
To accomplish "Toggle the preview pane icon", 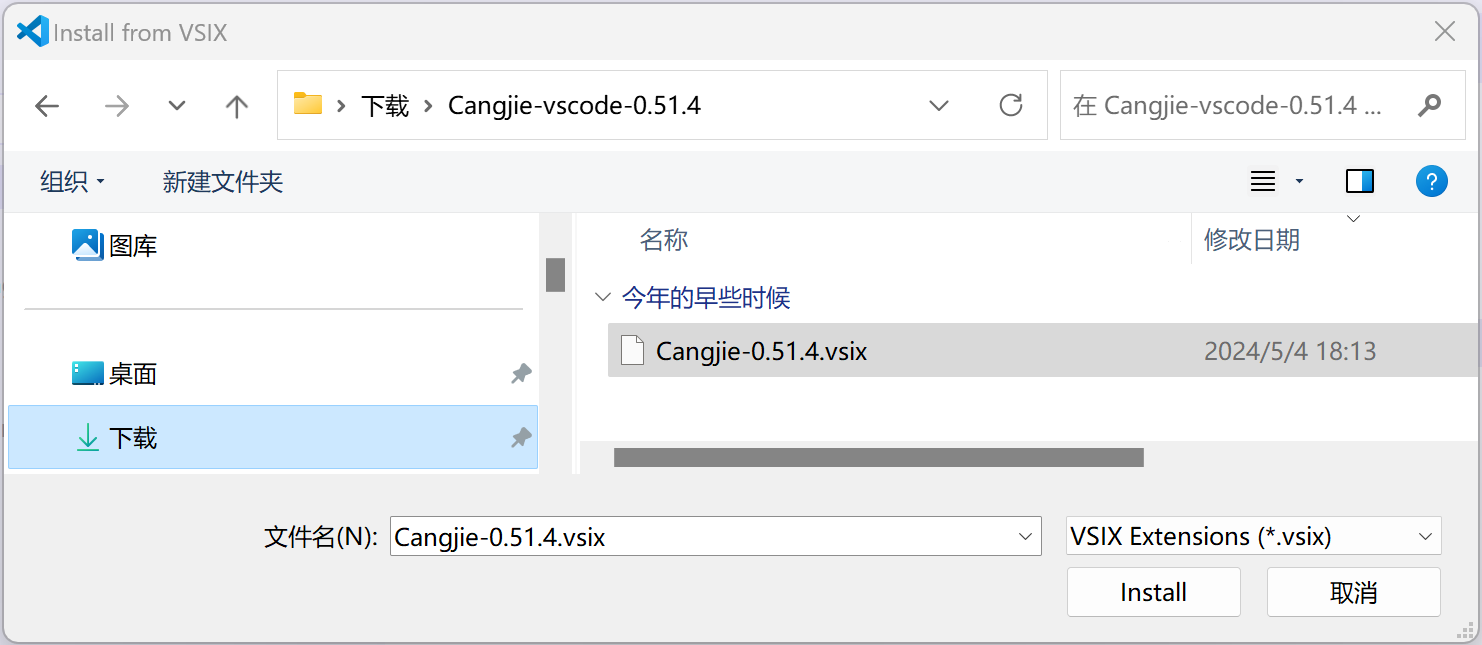I will (1360, 181).
